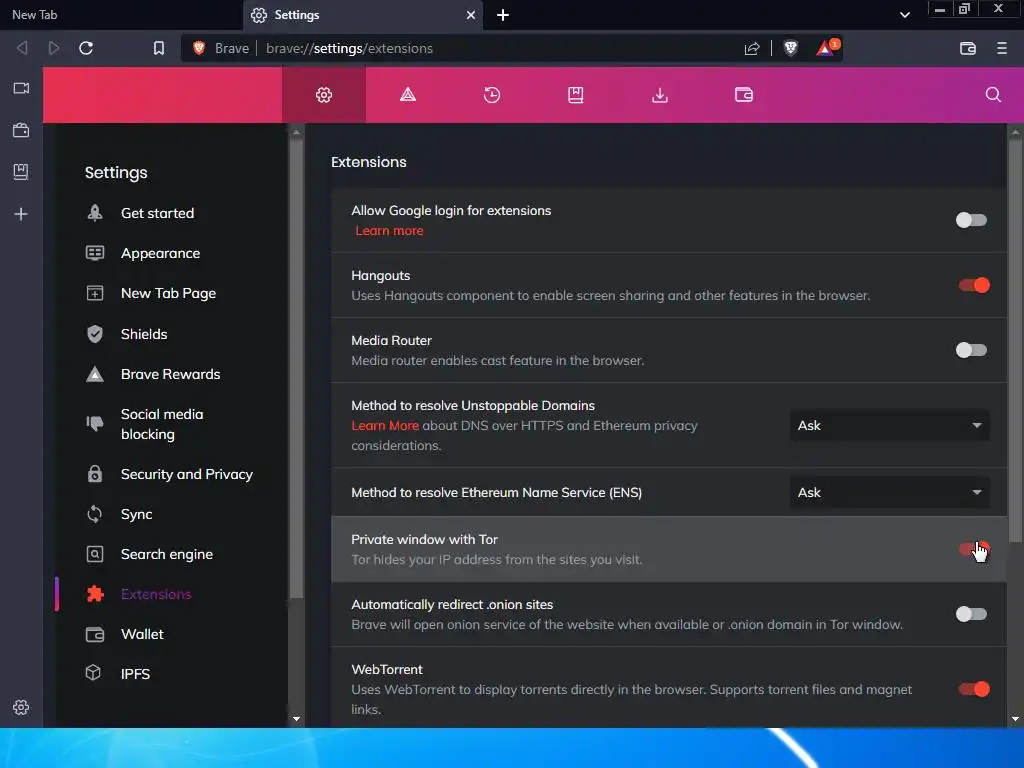
Task: Open the Downloads tab in pink toolbar
Action: (660, 95)
